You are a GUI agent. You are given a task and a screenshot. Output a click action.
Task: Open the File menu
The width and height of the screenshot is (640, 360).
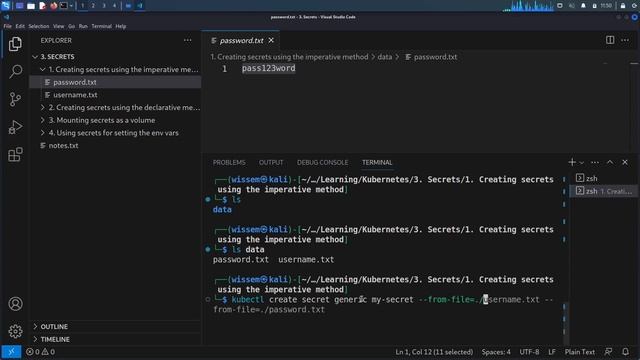coord(7,26)
